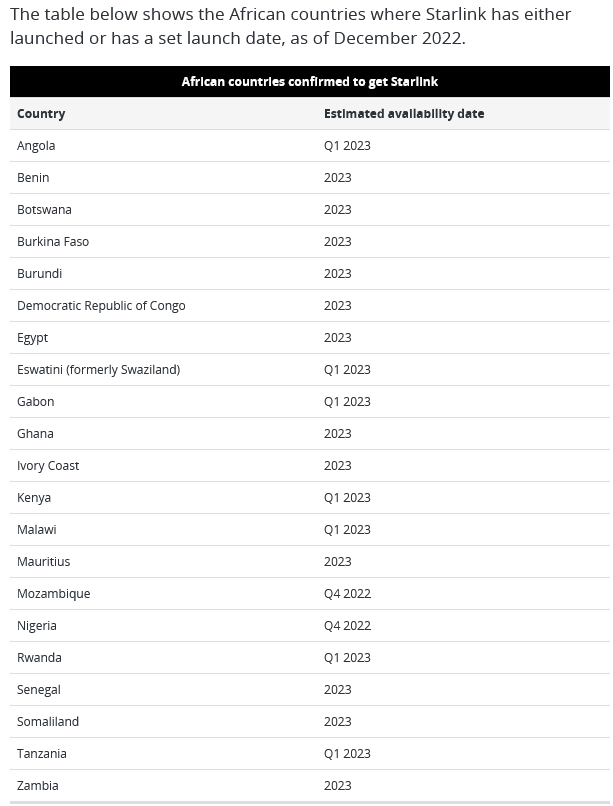Click Botswana in the country column
The image size is (613, 806).
pyautogui.click(x=44, y=210)
